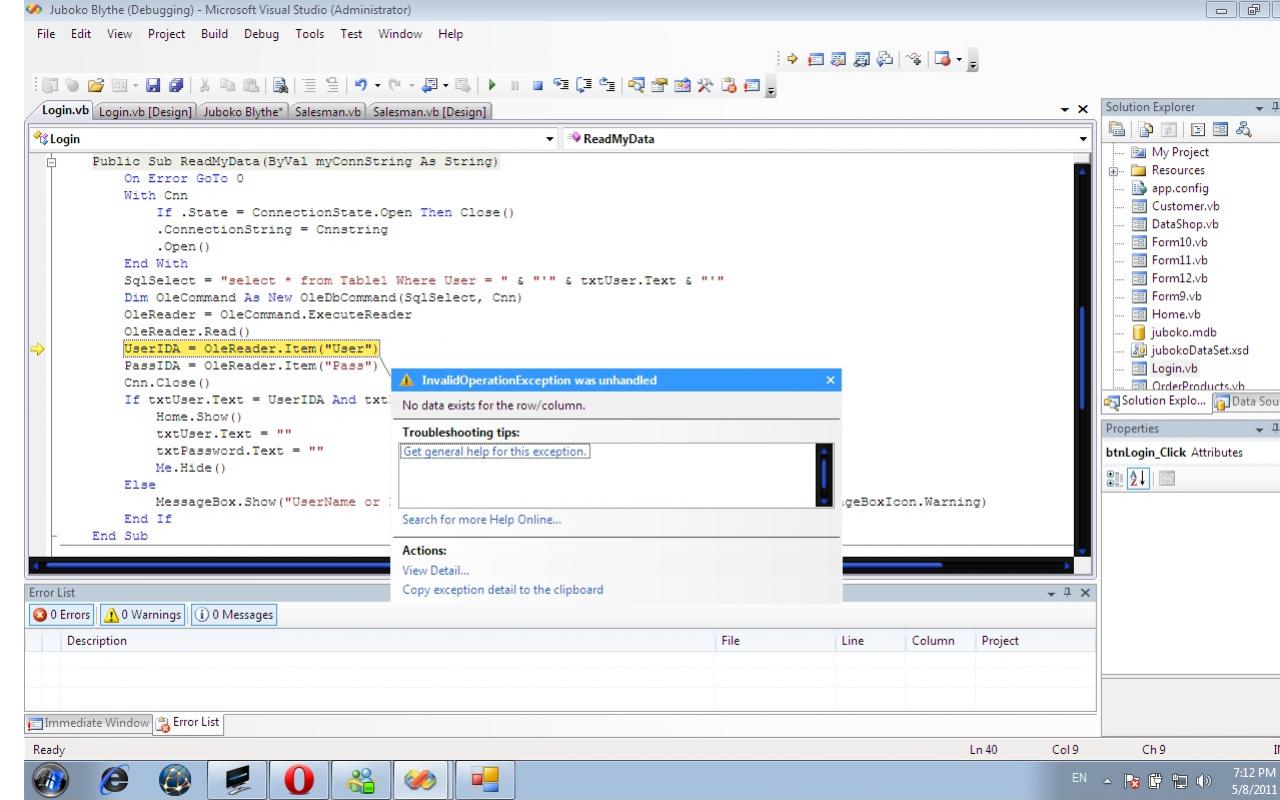Switch to the Salesman.vb tab
Image resolution: width=1280 pixels, height=800 pixels.
328,112
